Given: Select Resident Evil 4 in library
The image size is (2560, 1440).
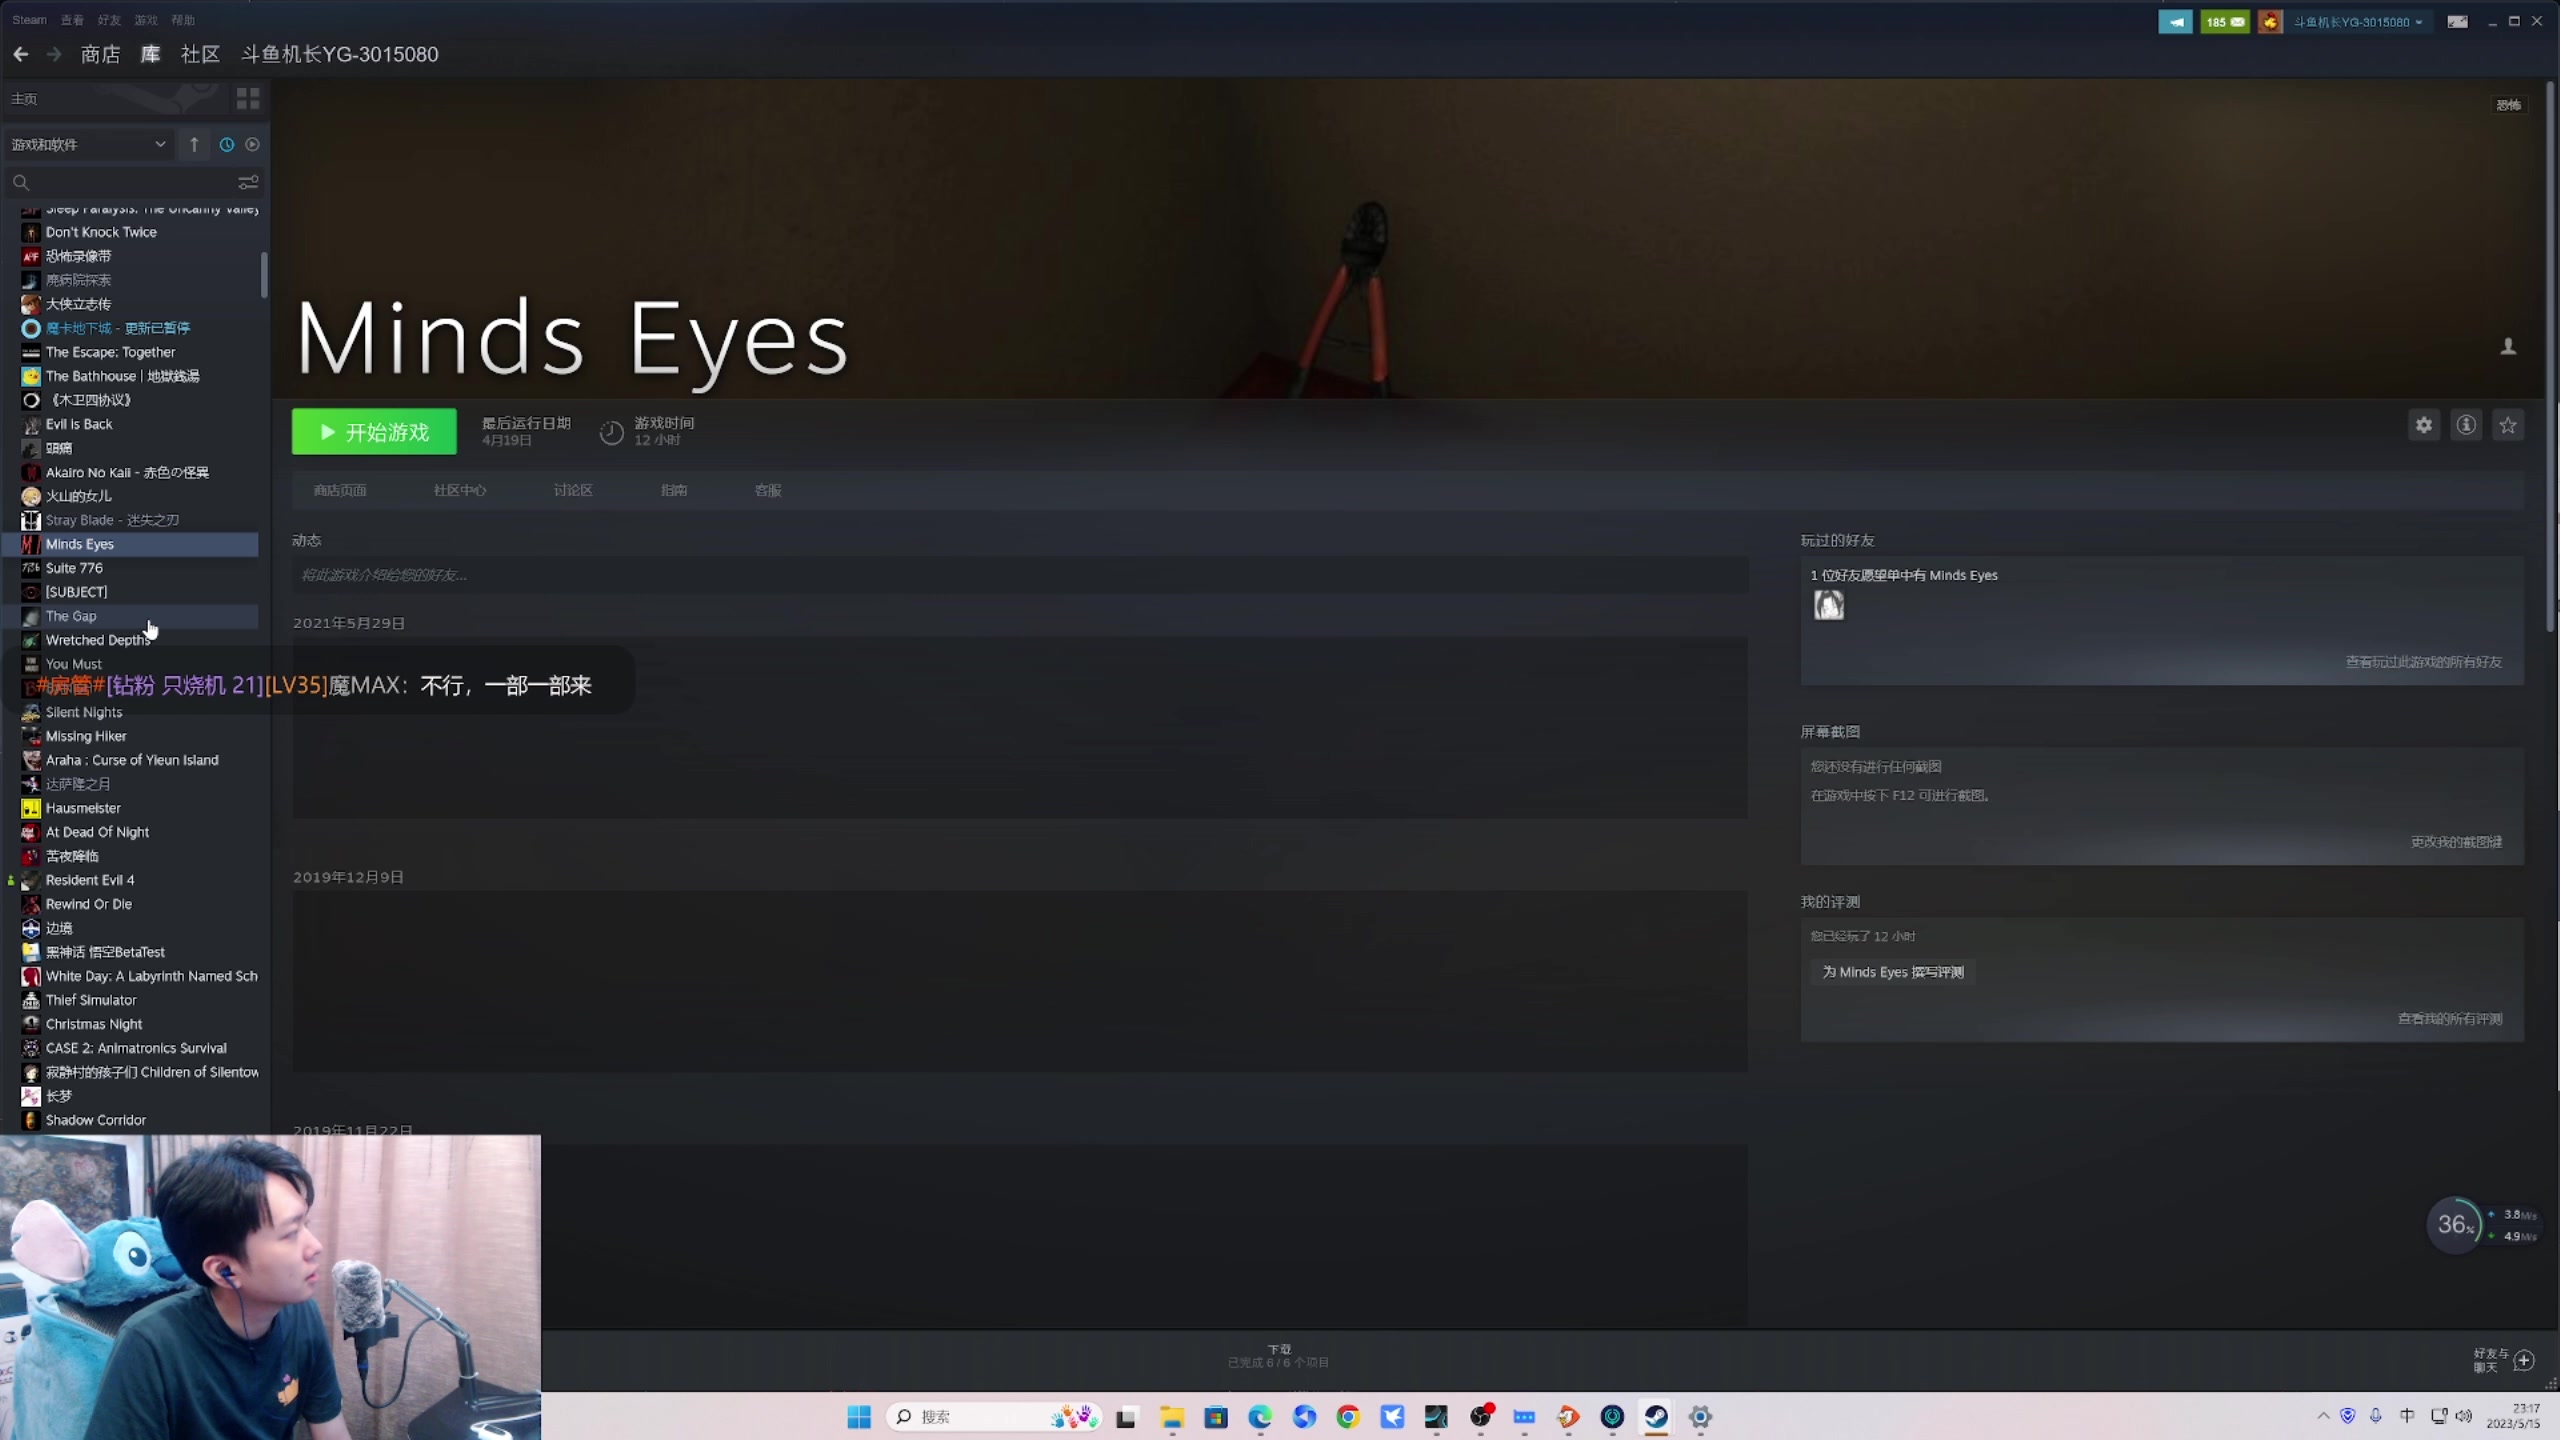Looking at the screenshot, I should pyautogui.click(x=90, y=880).
